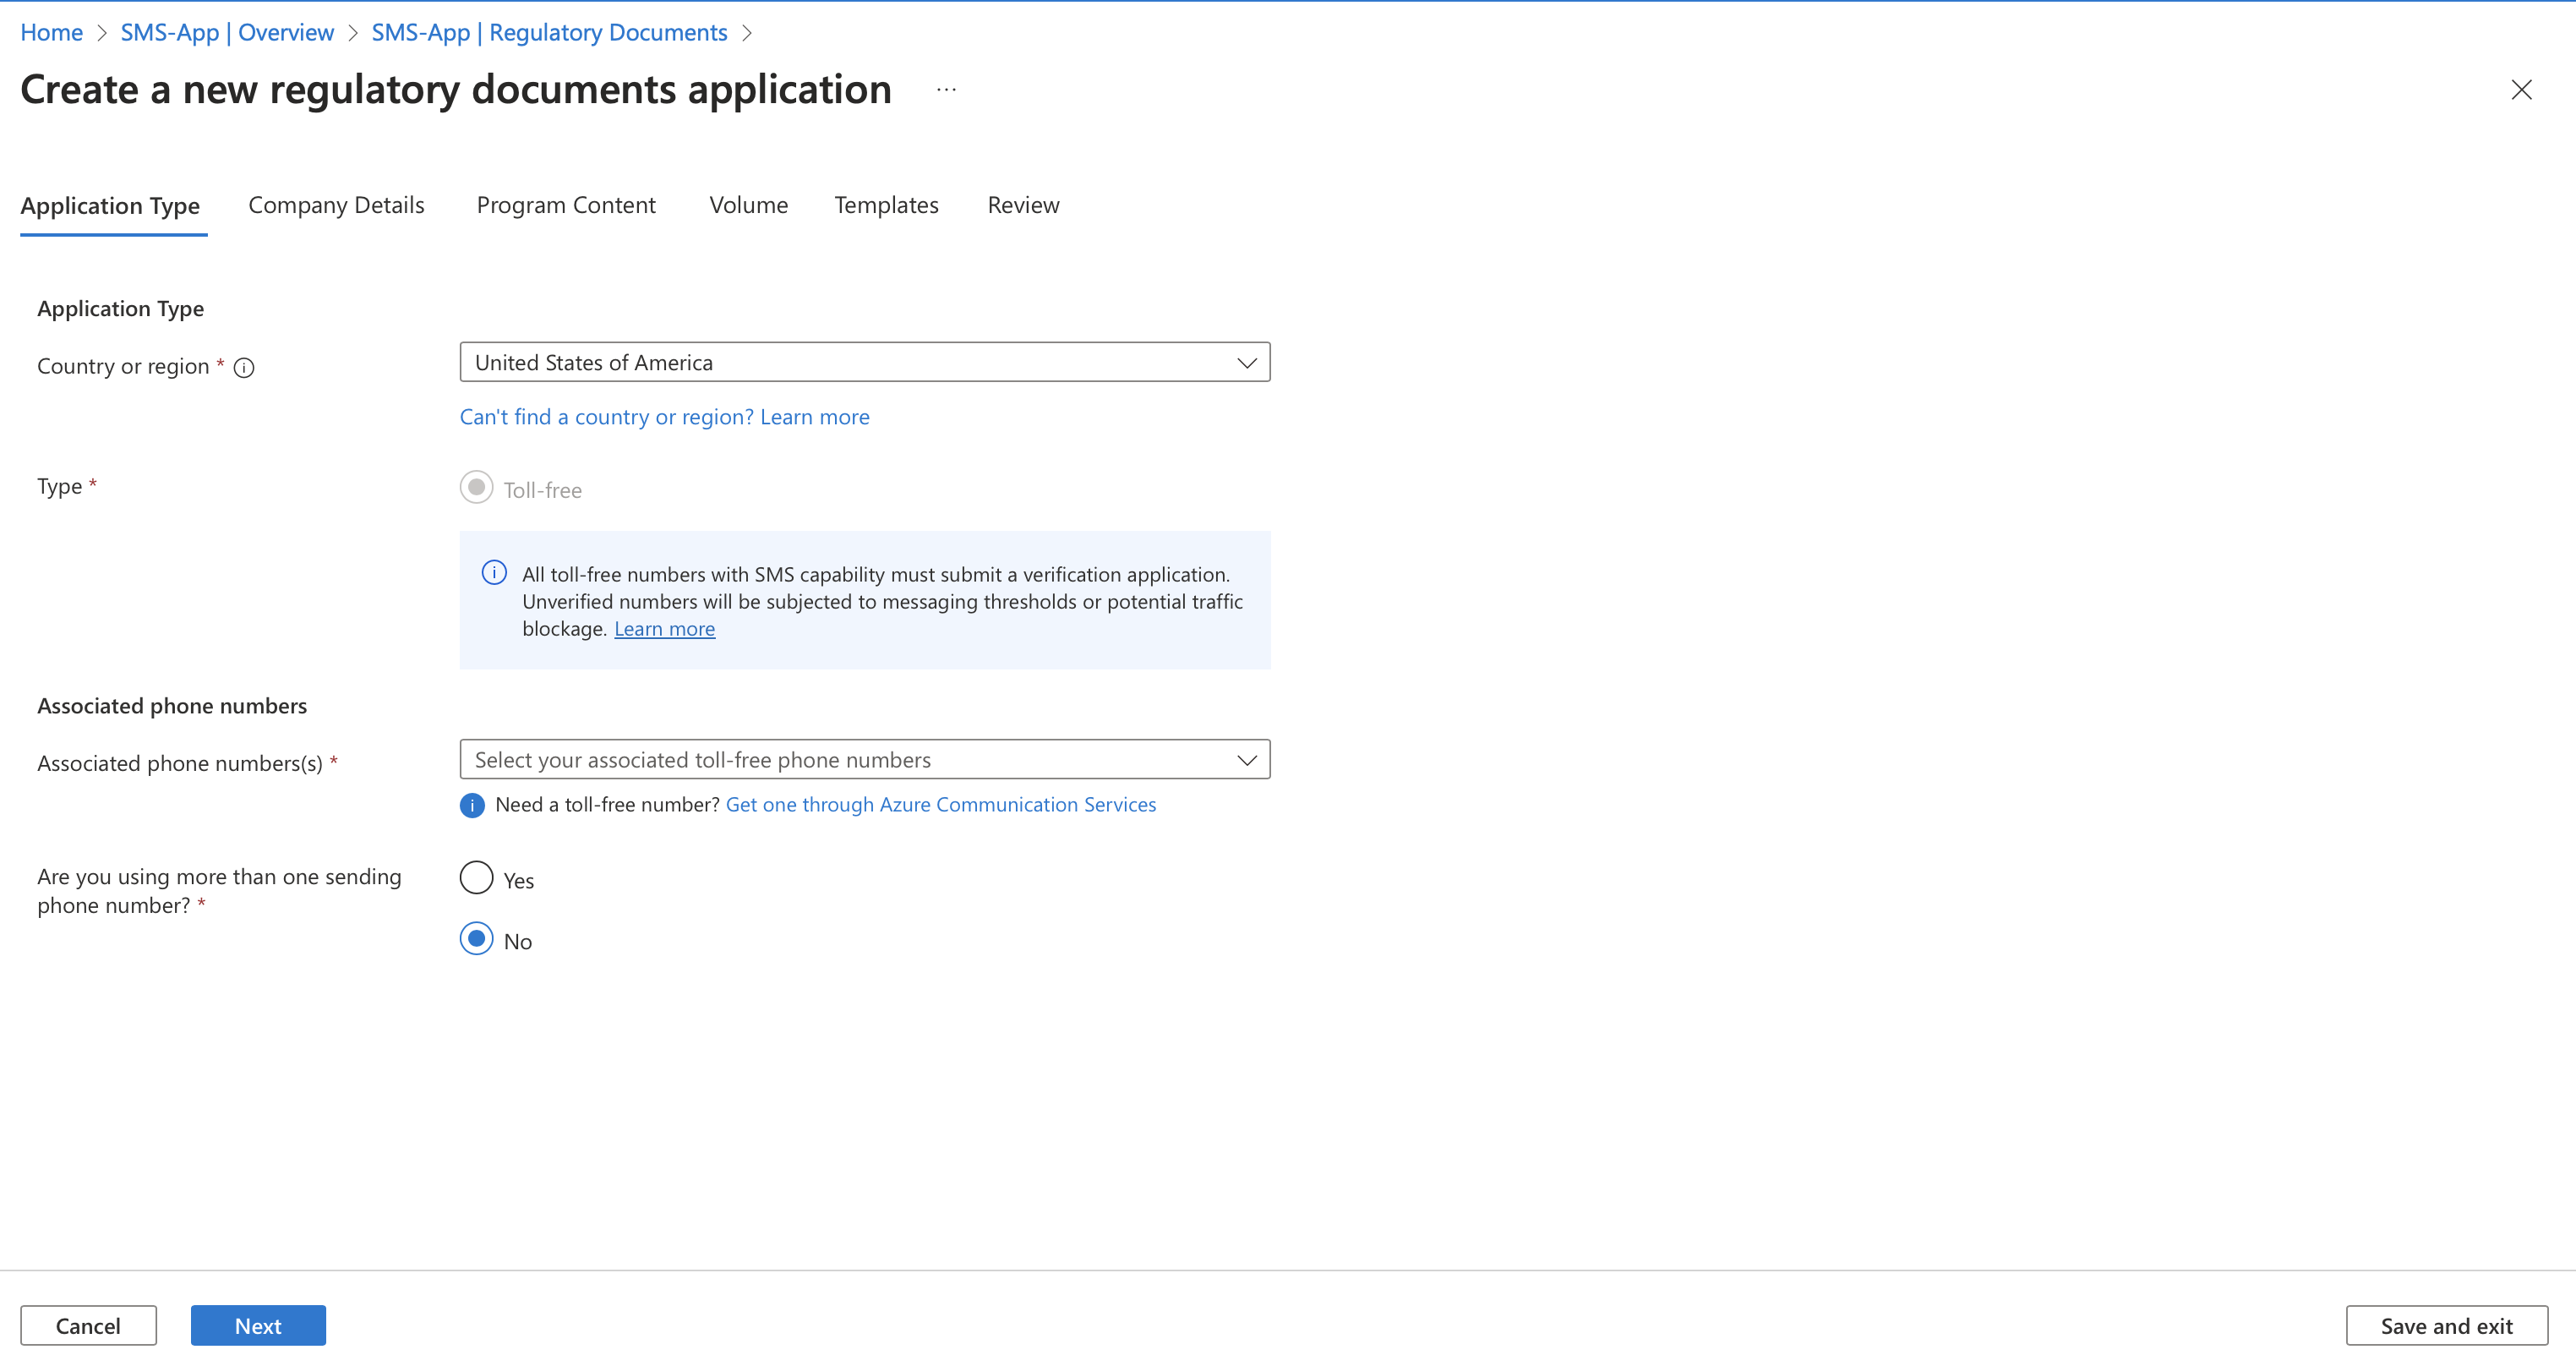Switch to the Company Details tab
This screenshot has width=2576, height=1366.
pyautogui.click(x=336, y=205)
